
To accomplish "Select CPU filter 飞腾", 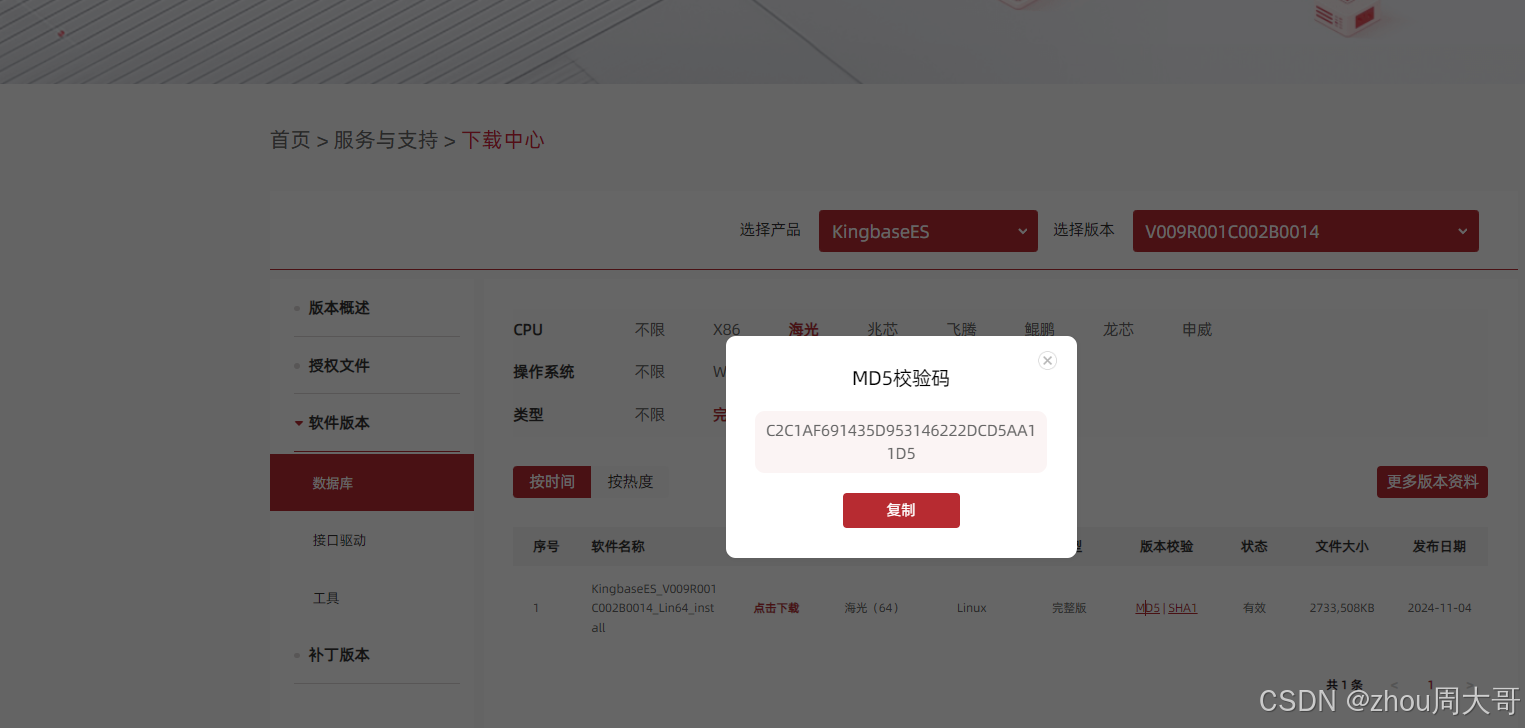I will pyautogui.click(x=961, y=330).
